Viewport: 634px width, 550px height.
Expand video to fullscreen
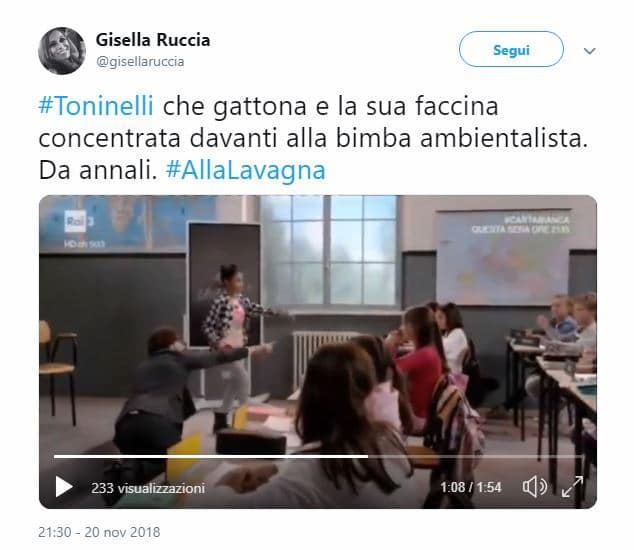click(572, 487)
